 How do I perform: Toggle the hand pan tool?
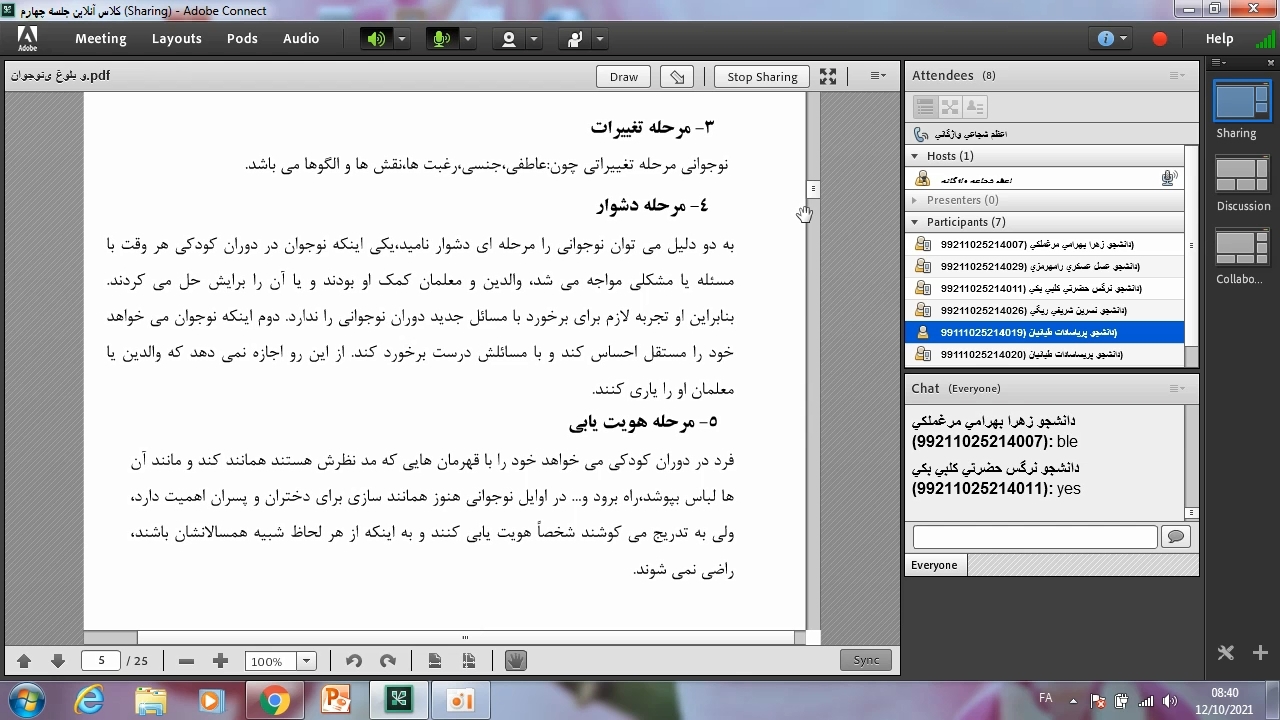(x=515, y=661)
